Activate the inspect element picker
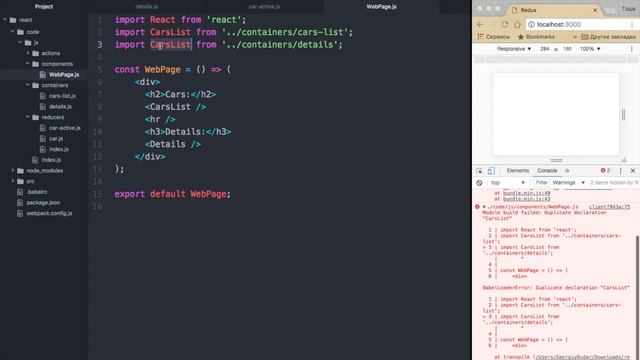 click(x=479, y=171)
